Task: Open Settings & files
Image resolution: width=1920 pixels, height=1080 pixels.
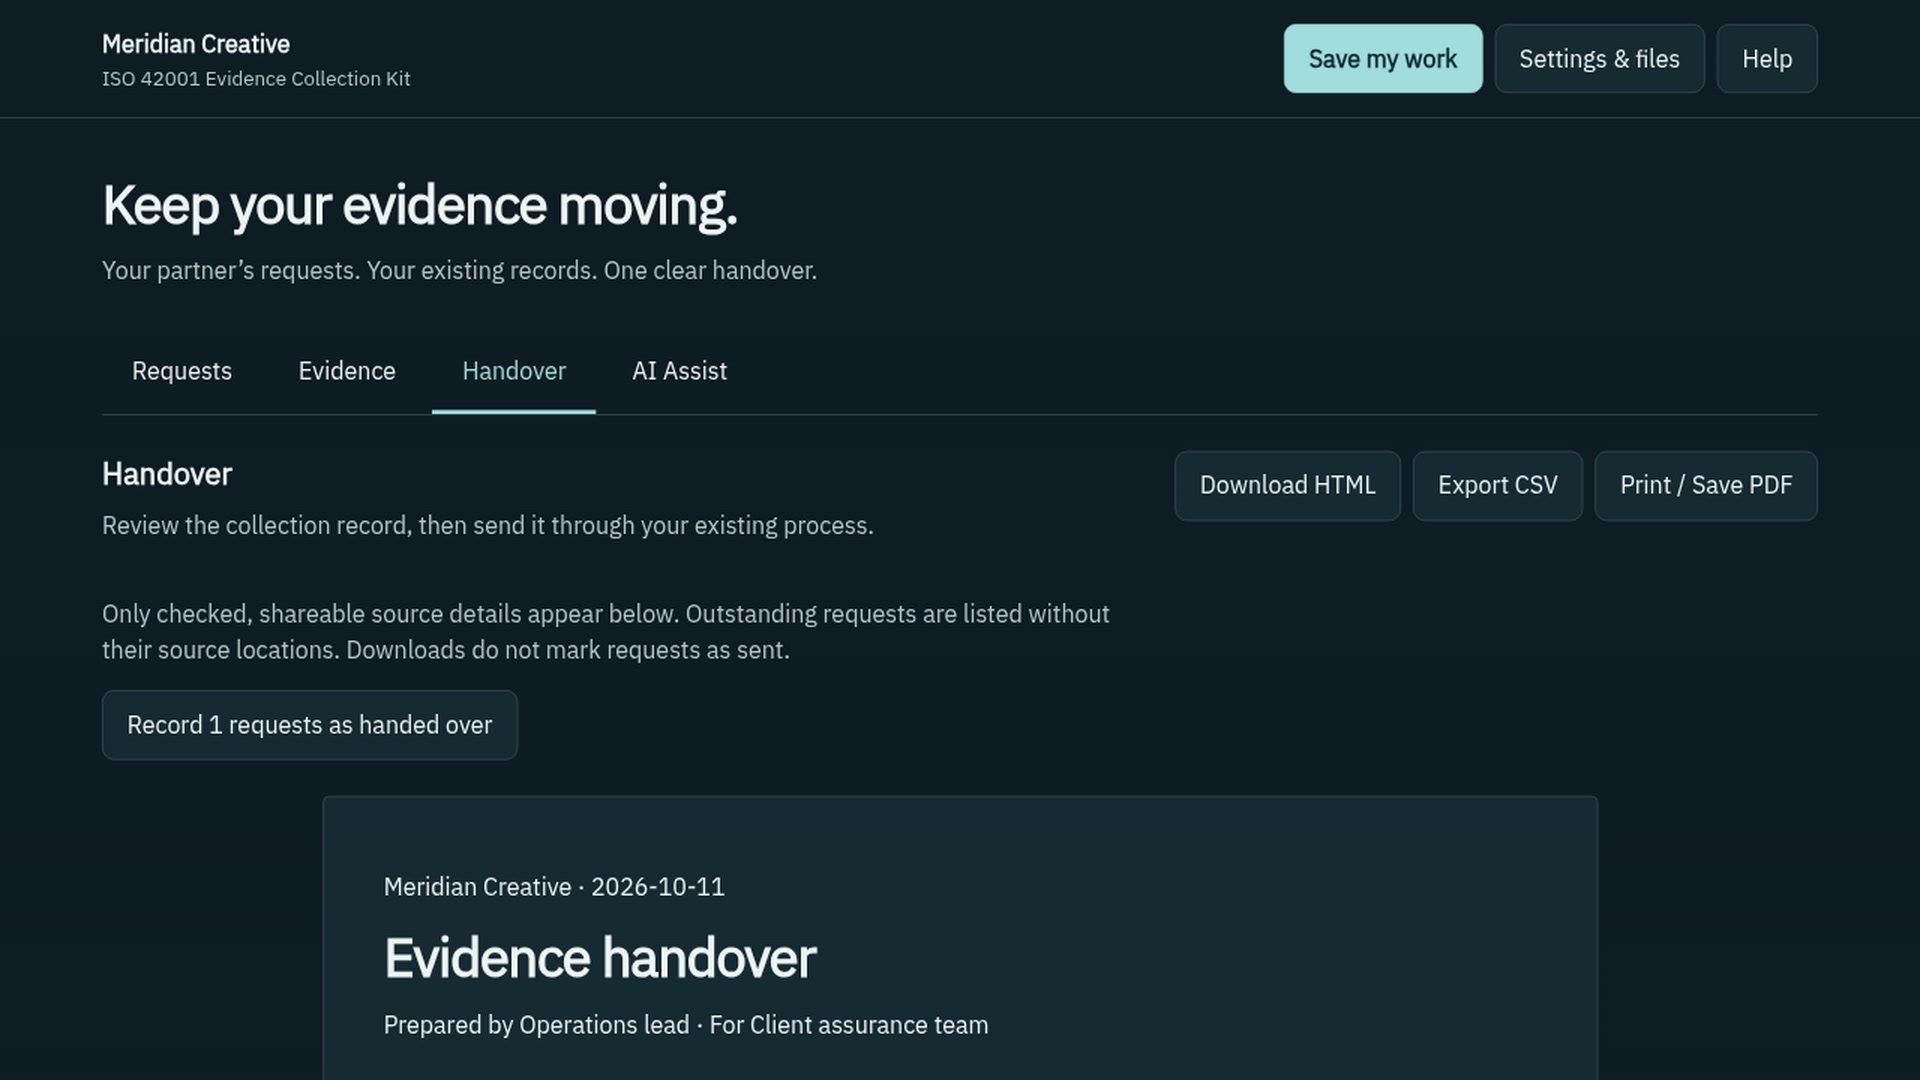Action: 1599,59
